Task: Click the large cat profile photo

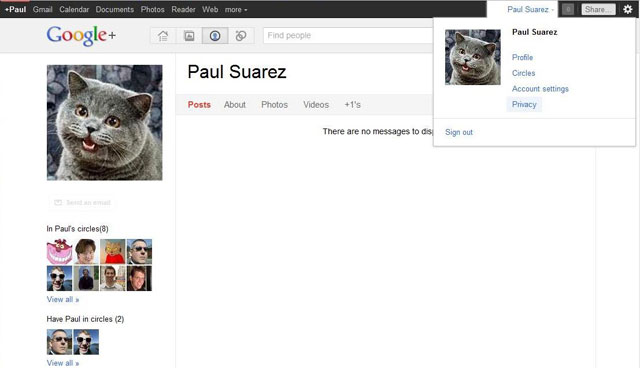Action: click(x=104, y=122)
